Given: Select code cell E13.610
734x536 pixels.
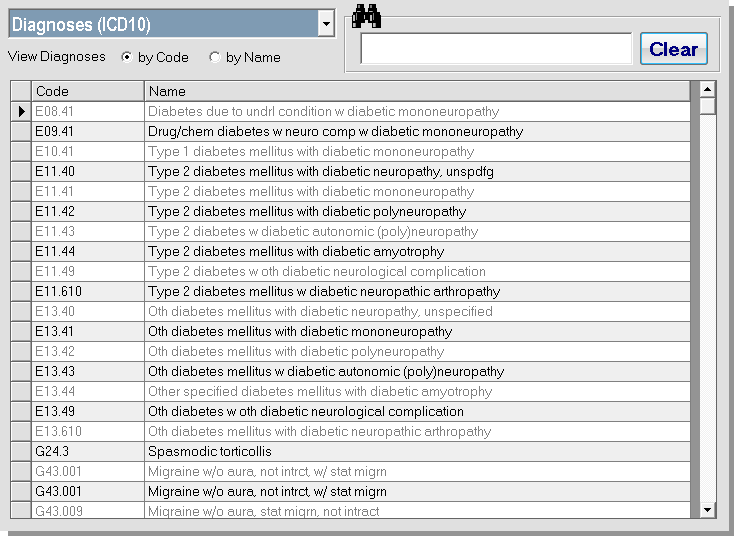Looking at the screenshot, I should coord(88,431).
